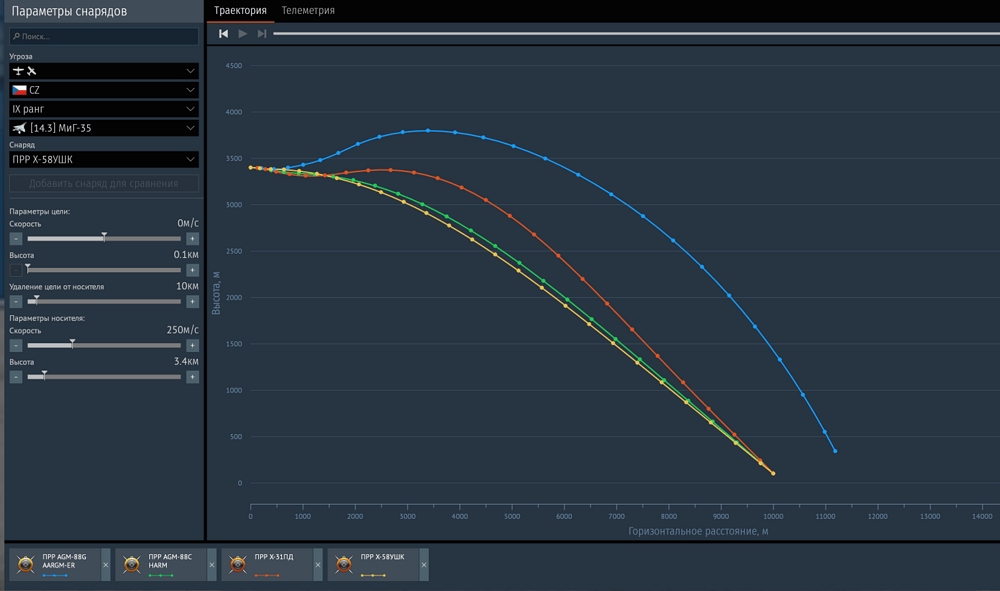Open the Траектория tab
The image size is (1000, 591).
coord(240,11)
